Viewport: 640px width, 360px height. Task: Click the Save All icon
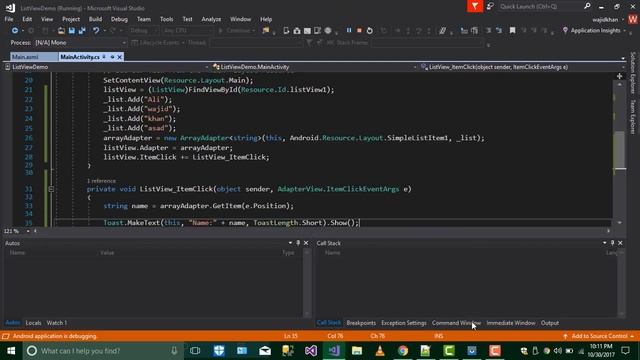click(82, 31)
